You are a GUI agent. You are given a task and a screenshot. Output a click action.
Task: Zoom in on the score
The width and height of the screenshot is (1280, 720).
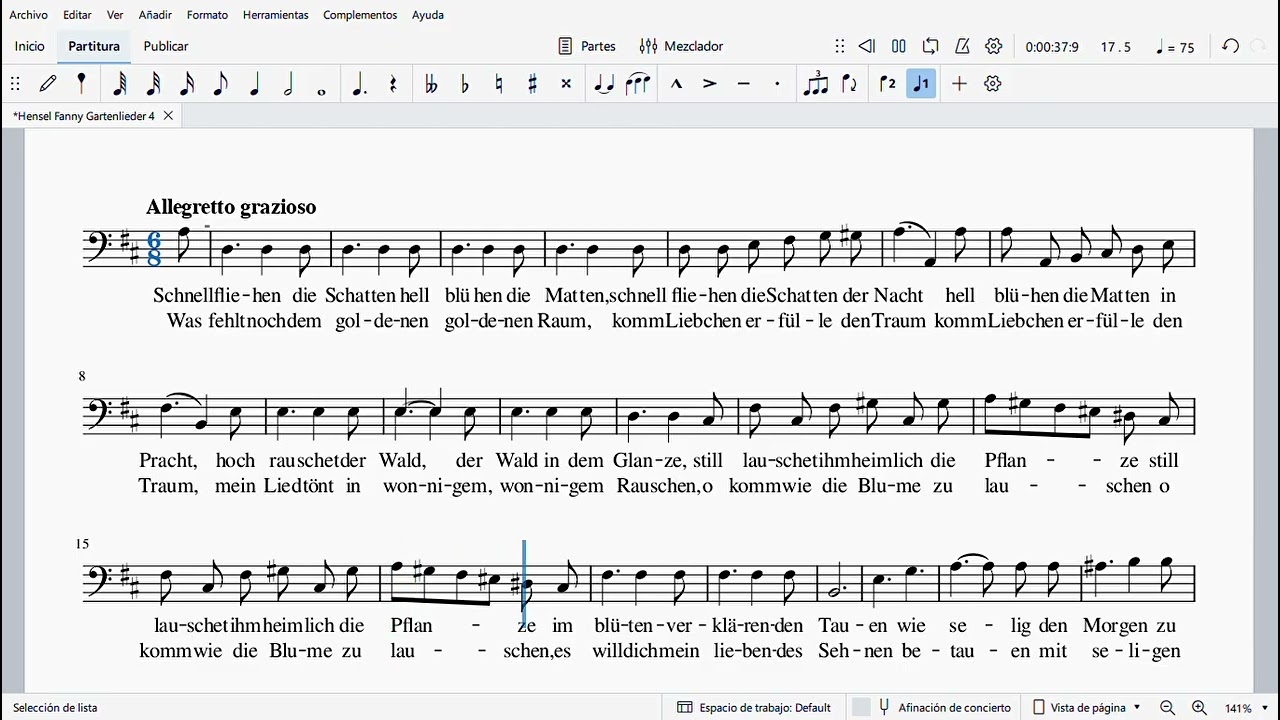point(1199,707)
